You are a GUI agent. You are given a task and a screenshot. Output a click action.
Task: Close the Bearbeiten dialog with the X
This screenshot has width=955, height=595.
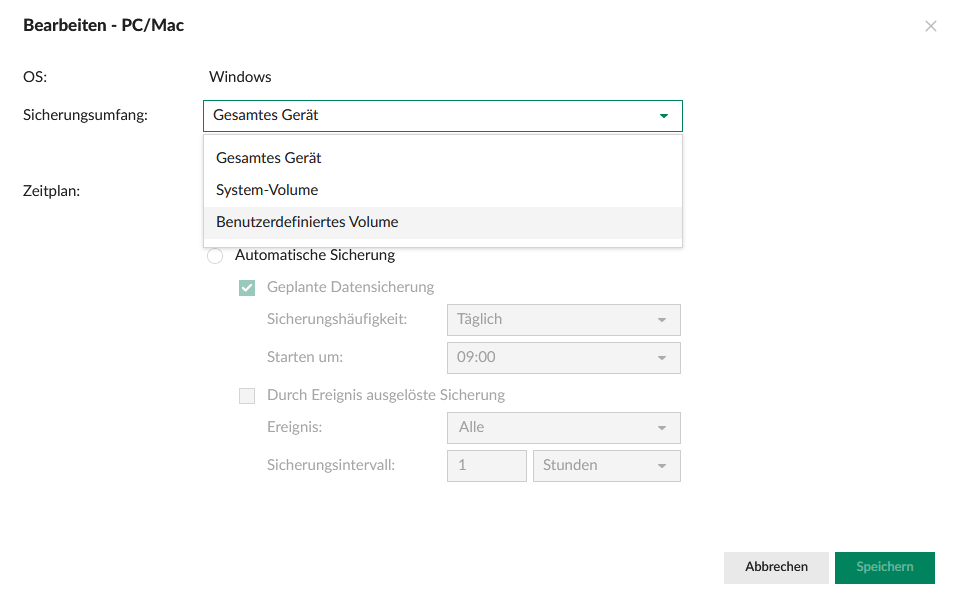(930, 26)
